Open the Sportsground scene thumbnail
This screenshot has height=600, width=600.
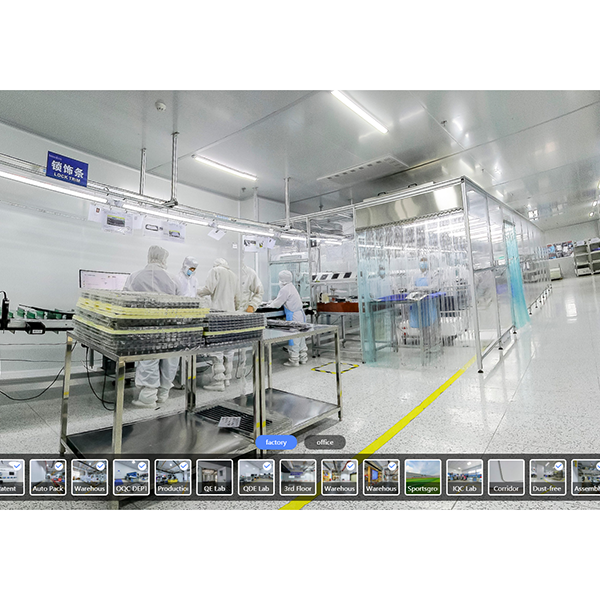coord(423,477)
